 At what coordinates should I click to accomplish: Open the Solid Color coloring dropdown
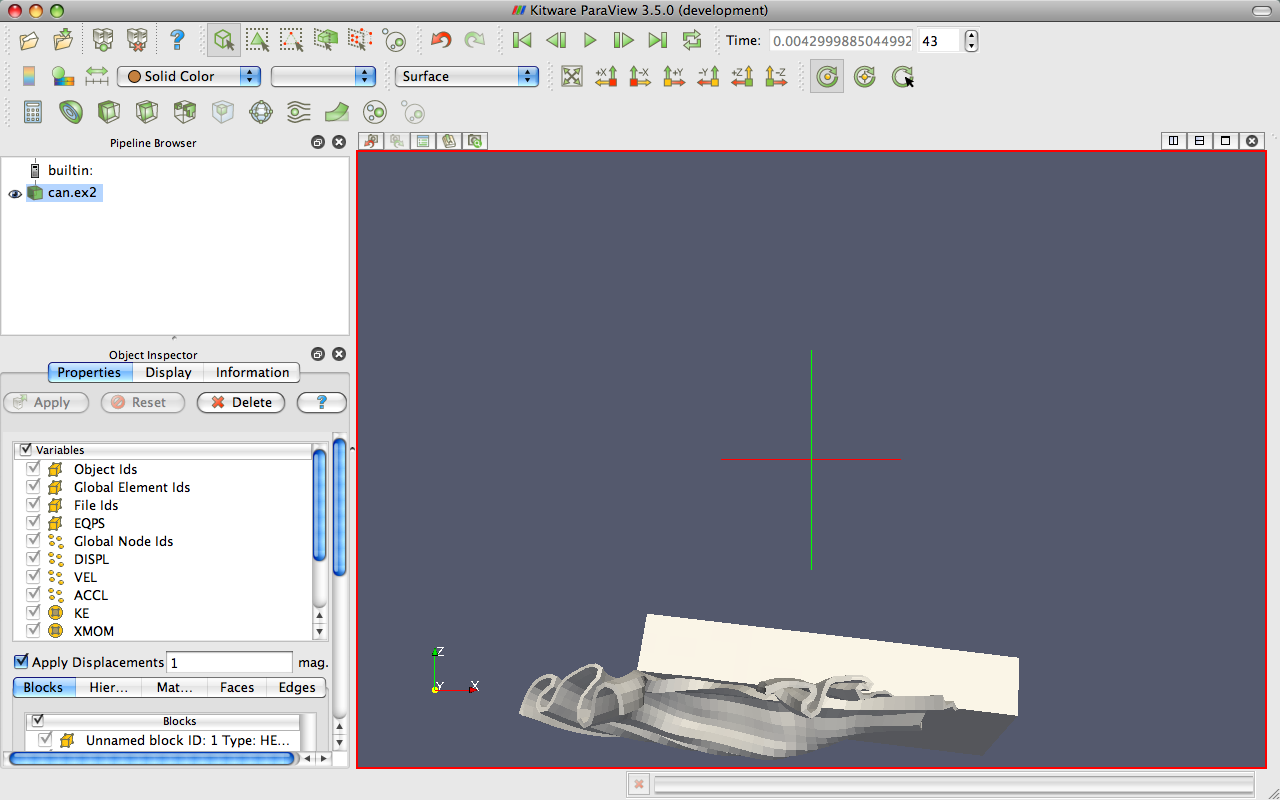pyautogui.click(x=189, y=76)
